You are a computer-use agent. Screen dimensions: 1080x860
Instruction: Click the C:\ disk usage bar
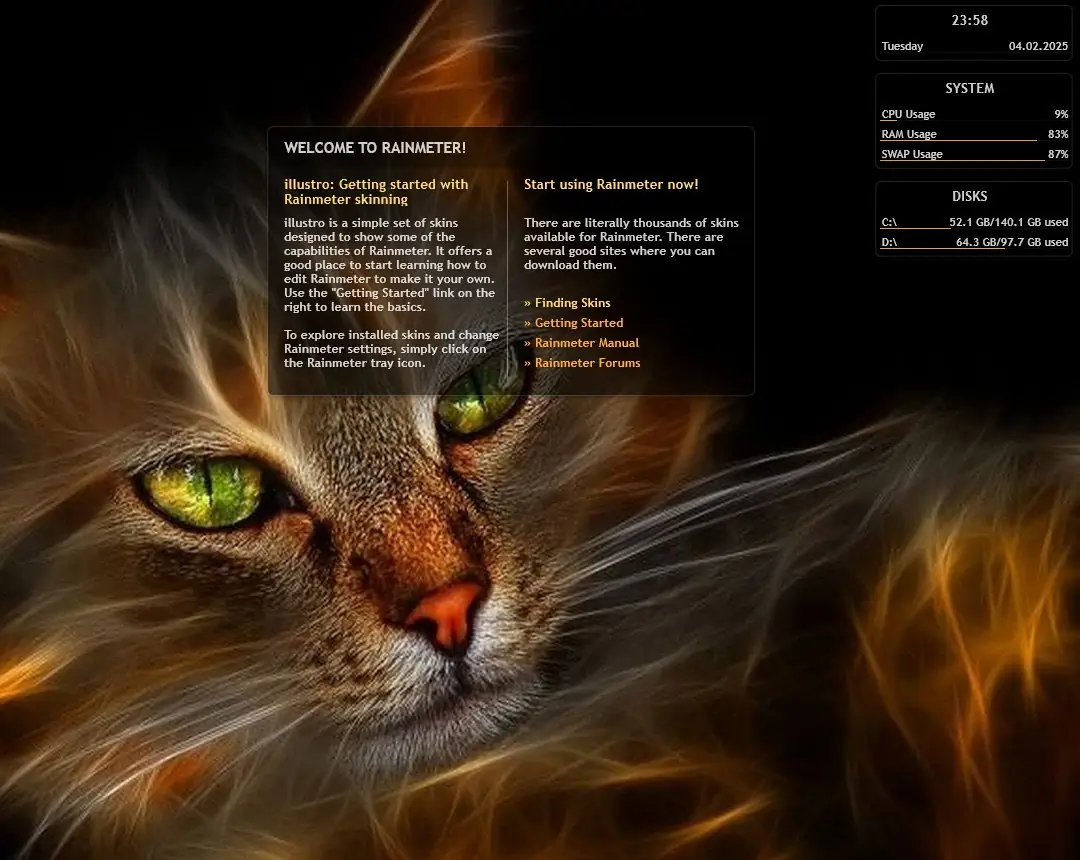[915, 228]
